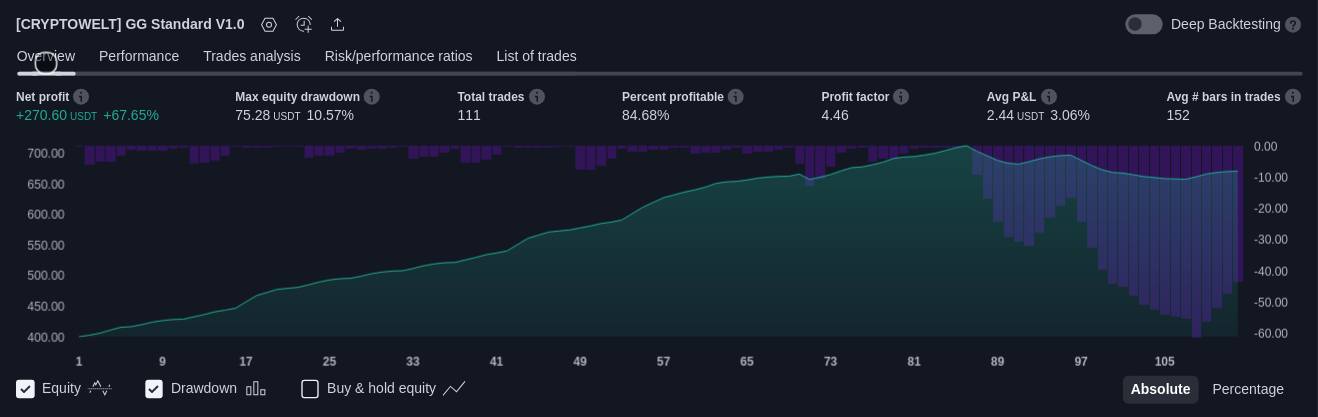1318x417 pixels.
Task: Click Deep Backtesting help question icon
Action: coord(1293,24)
